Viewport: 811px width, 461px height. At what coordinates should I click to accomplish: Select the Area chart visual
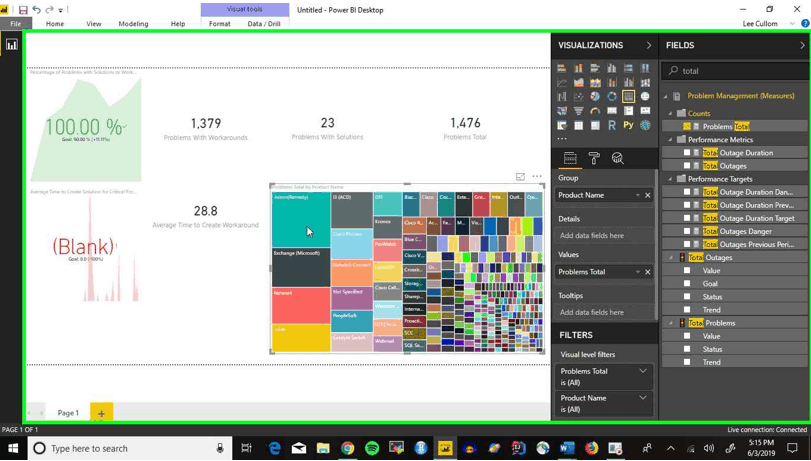tap(579, 82)
